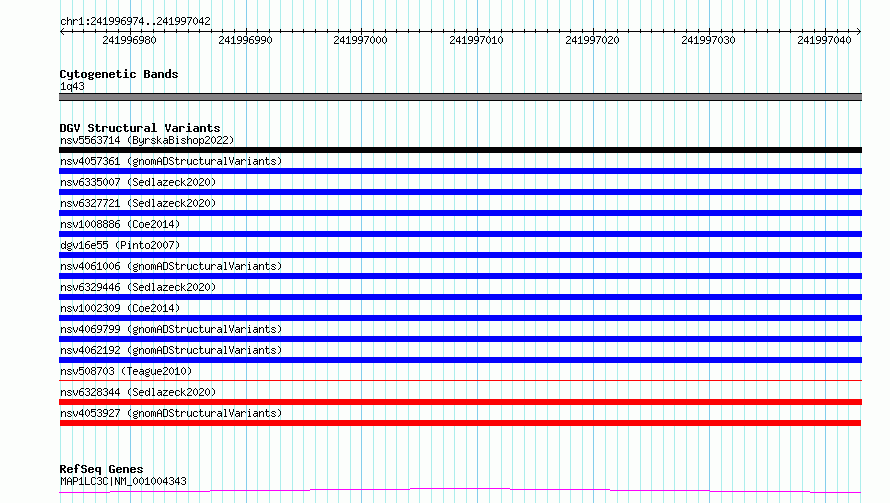Click the red nsv6328344 variant bar
Image resolution: width=890 pixels, height=503 pixels.
460,402
